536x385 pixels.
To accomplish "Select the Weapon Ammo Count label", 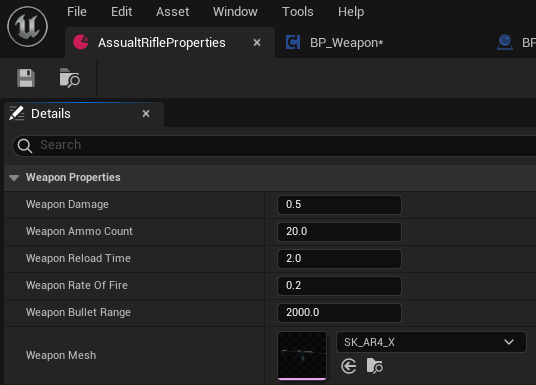I will [79, 231].
